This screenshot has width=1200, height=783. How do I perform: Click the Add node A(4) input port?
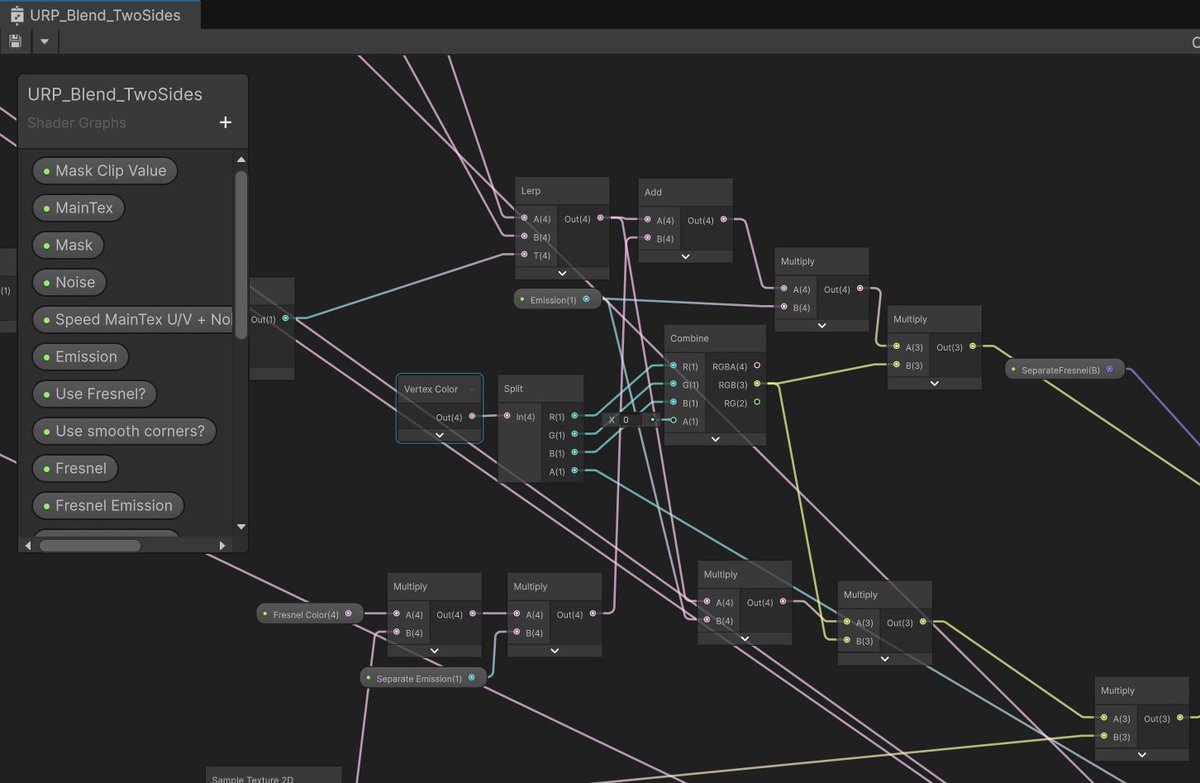click(x=647, y=220)
